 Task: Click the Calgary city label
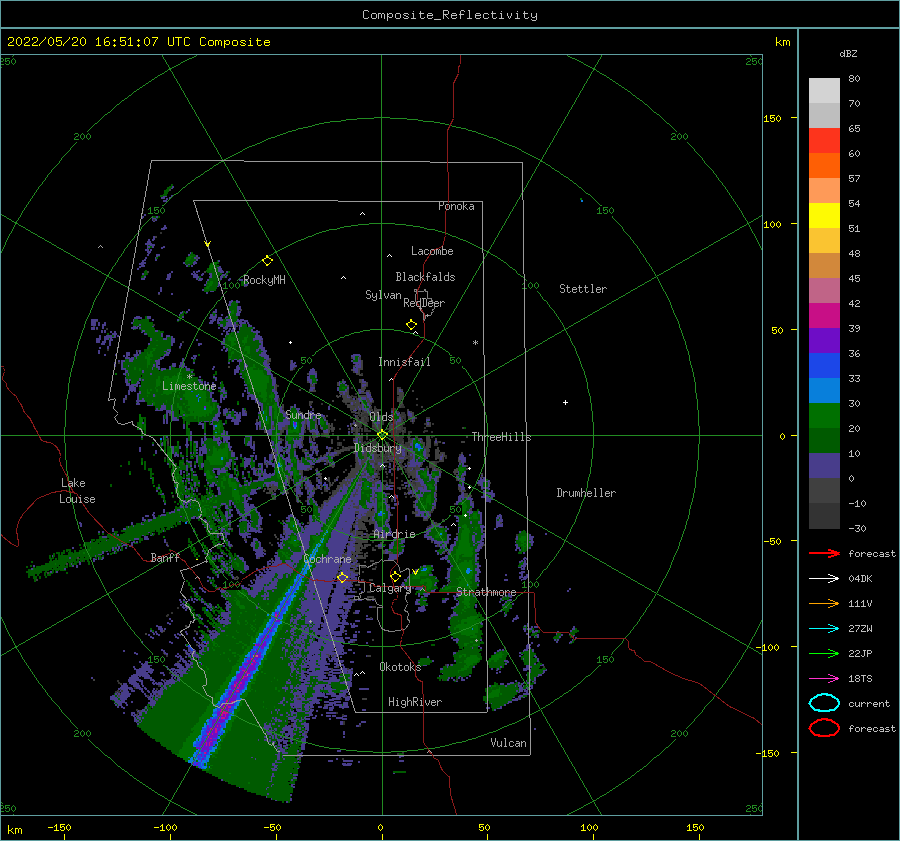click(390, 588)
